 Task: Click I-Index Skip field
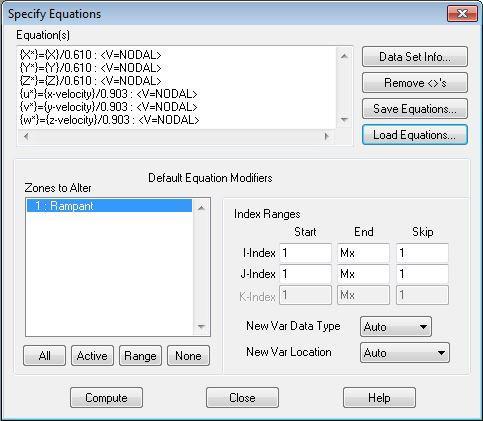click(x=422, y=253)
